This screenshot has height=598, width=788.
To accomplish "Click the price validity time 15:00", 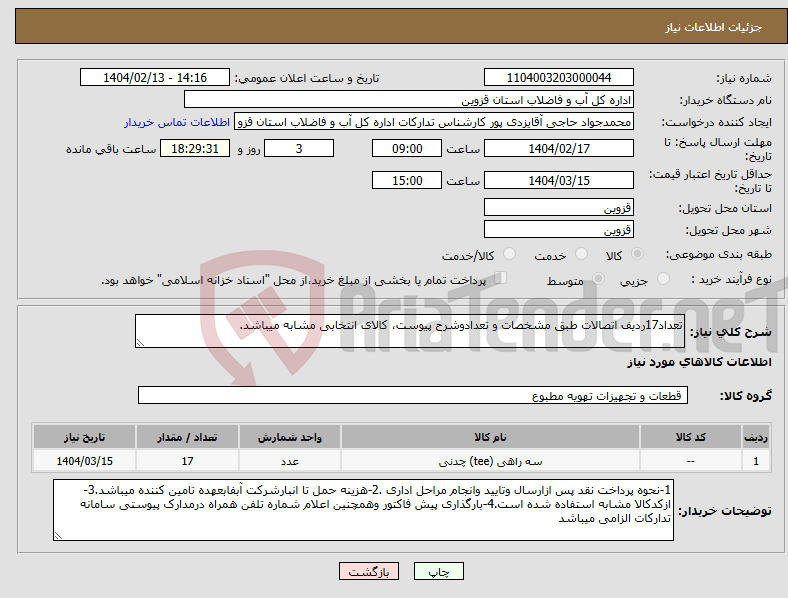I will click(x=407, y=180).
